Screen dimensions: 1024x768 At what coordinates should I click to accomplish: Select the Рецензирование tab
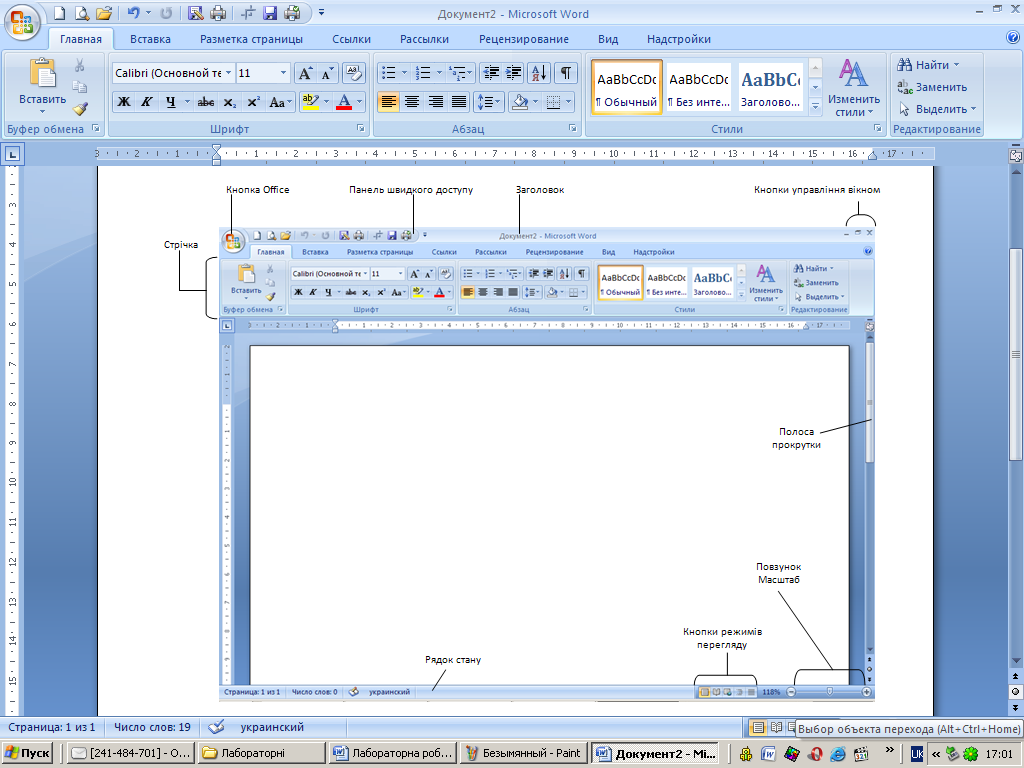[x=524, y=39]
